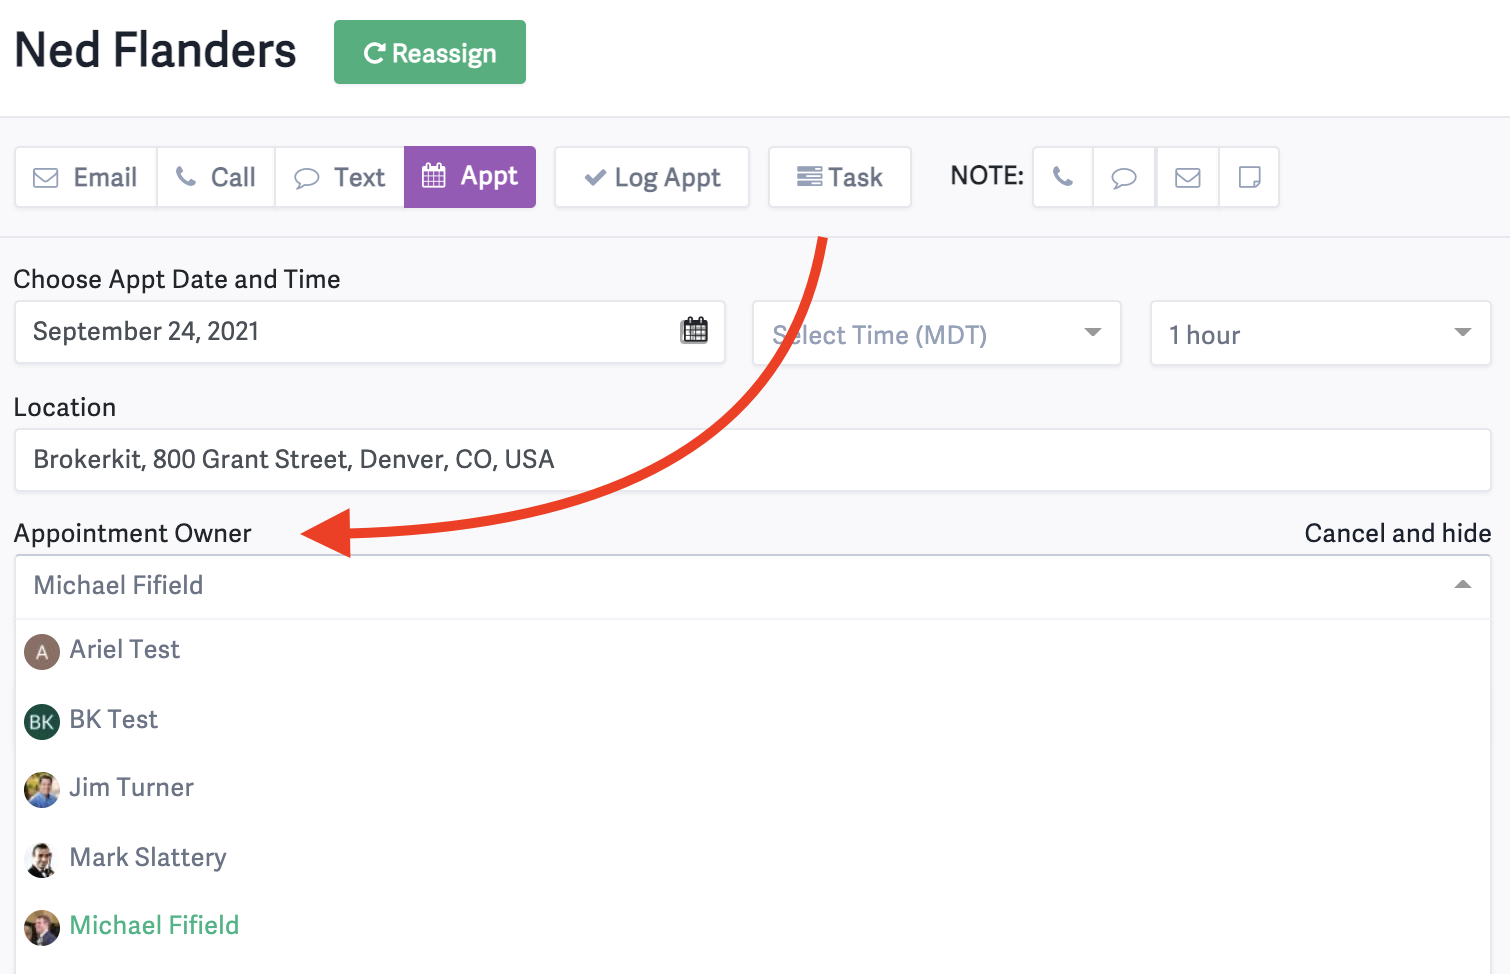Viewport: 1510px width, 974px height.
Task: Add an email note
Action: point(1188,177)
